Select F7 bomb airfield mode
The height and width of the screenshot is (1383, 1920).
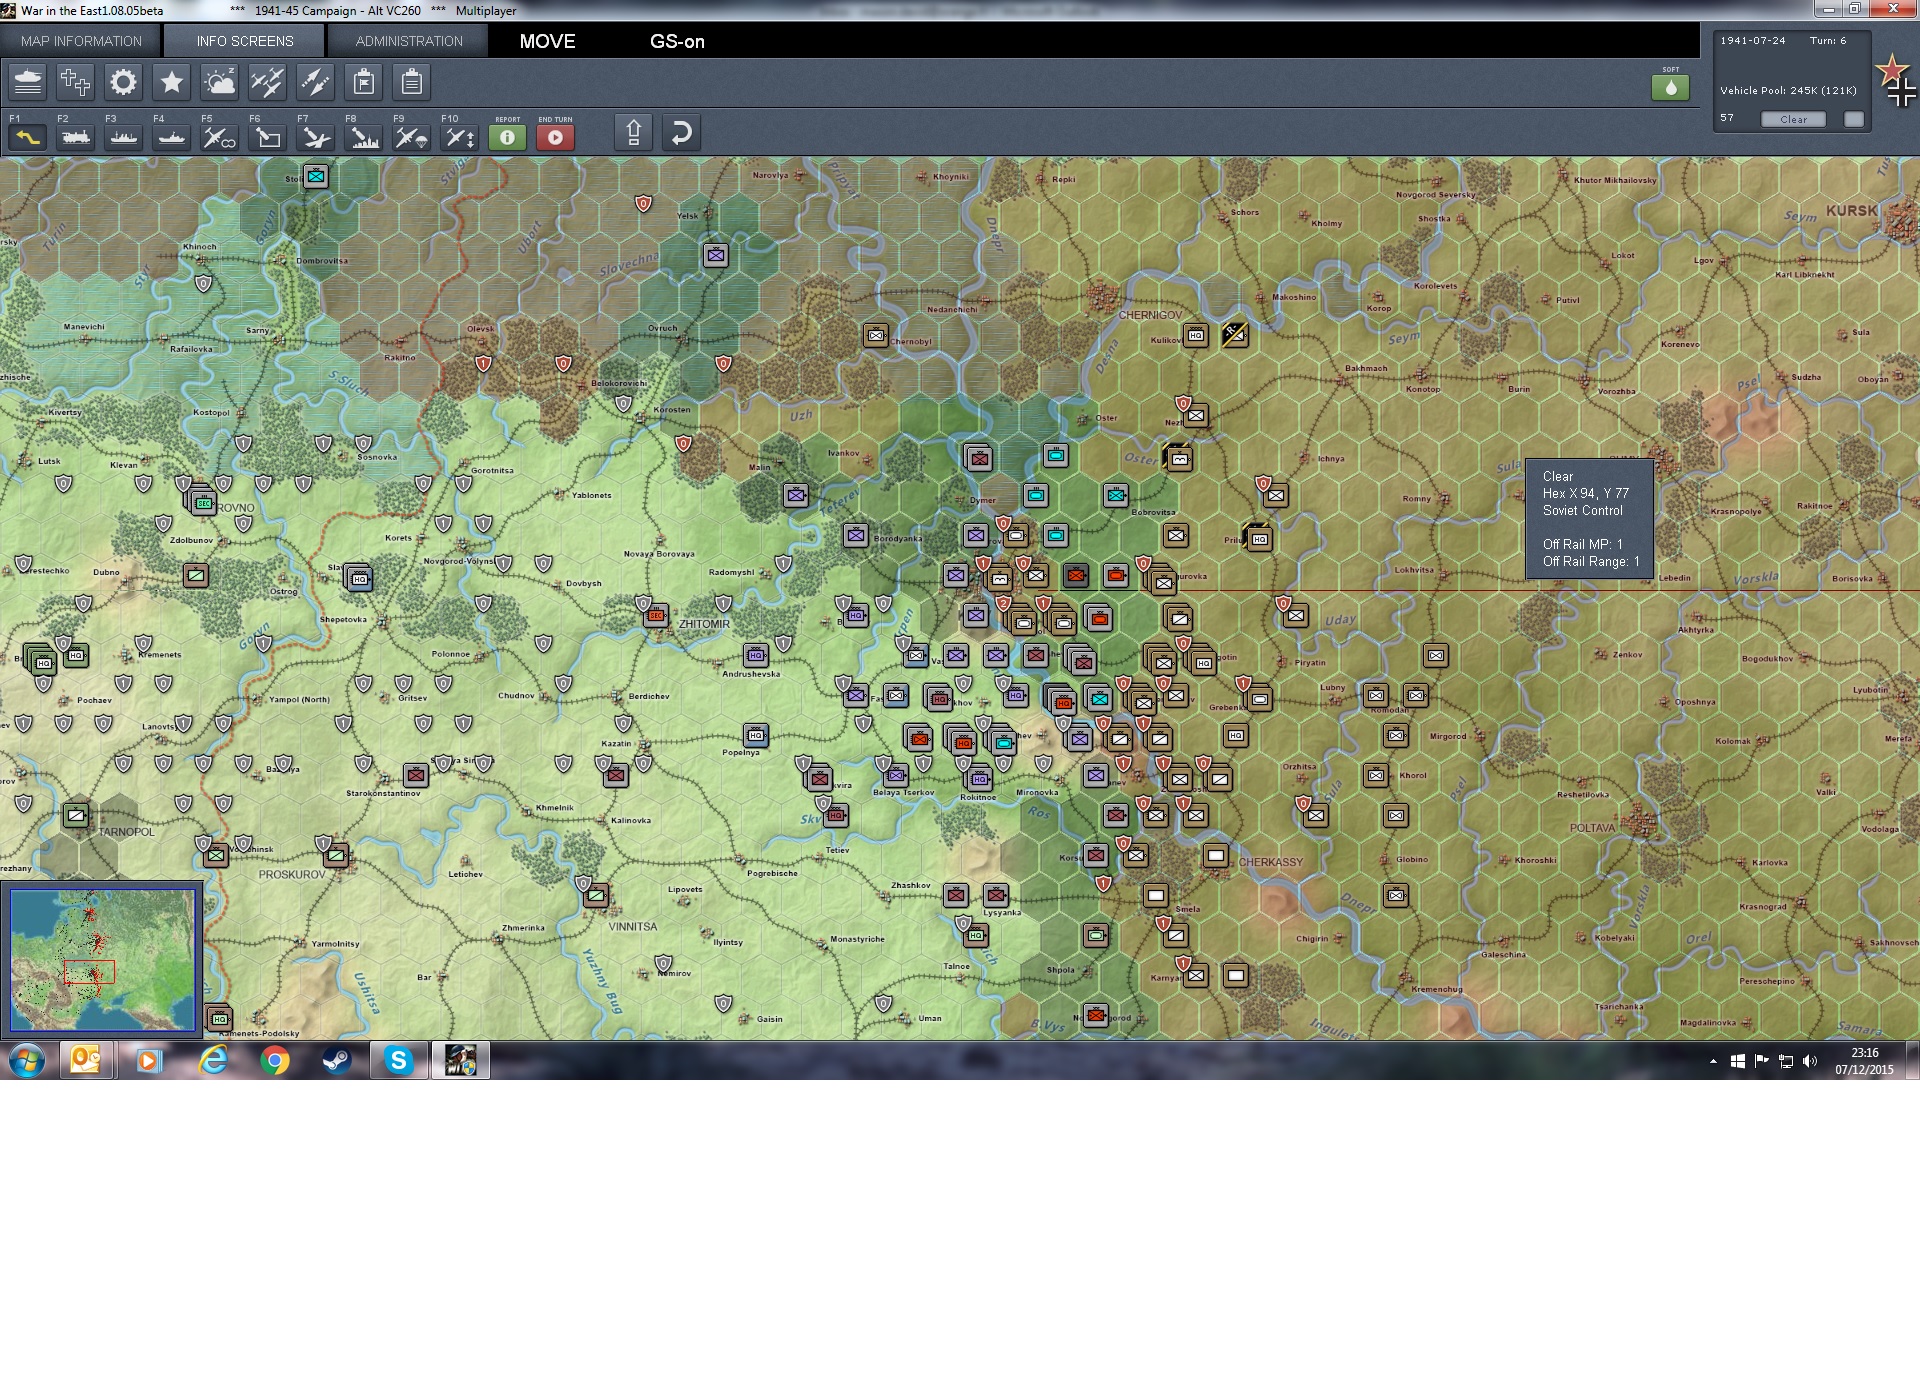point(316,137)
